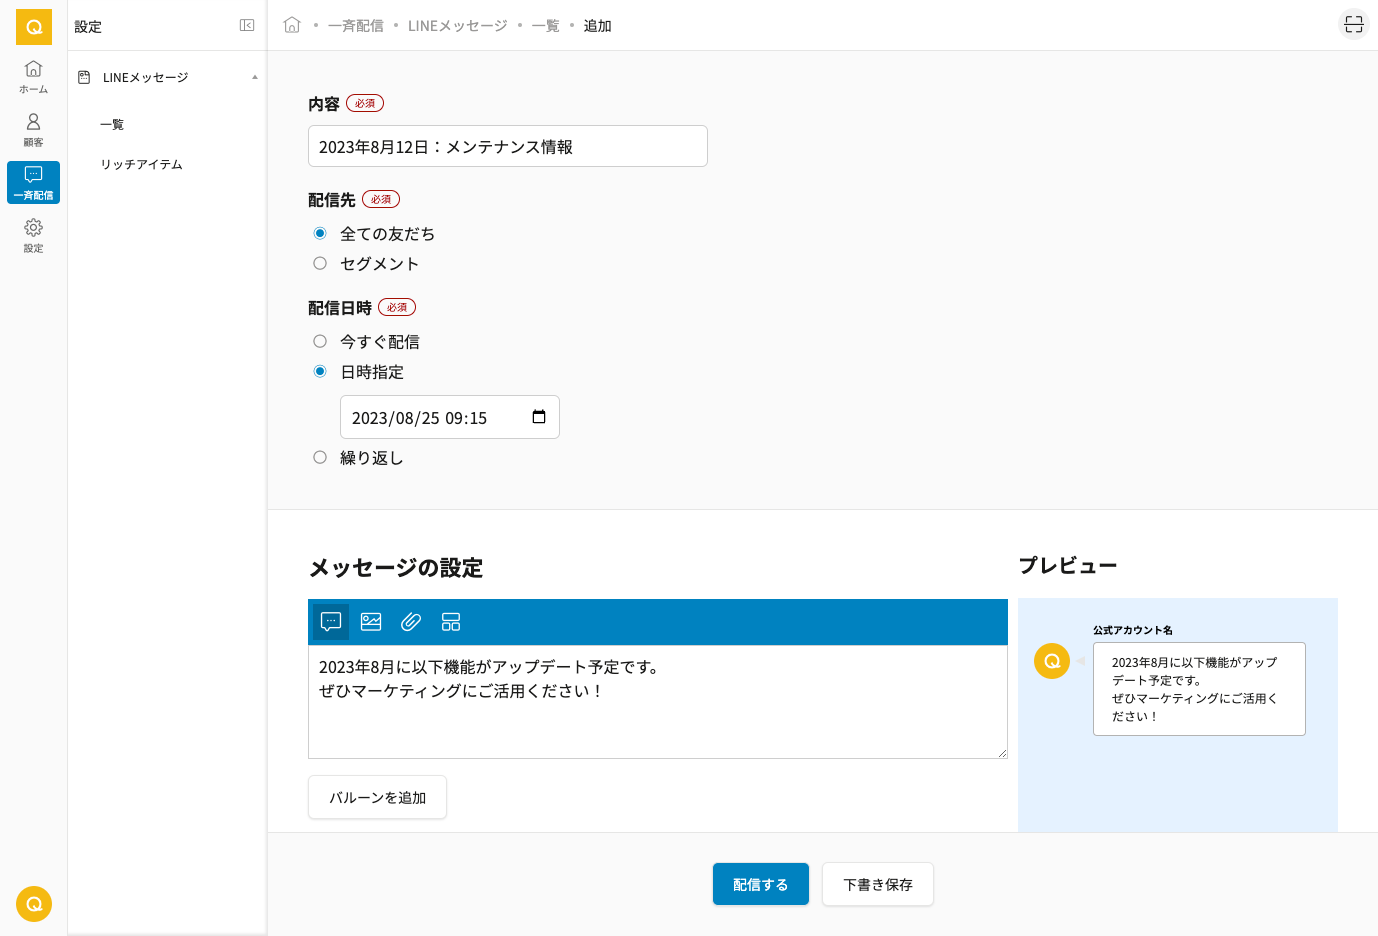1378x936 pixels.
Task: Select the セグメント radio option
Action: 320,264
